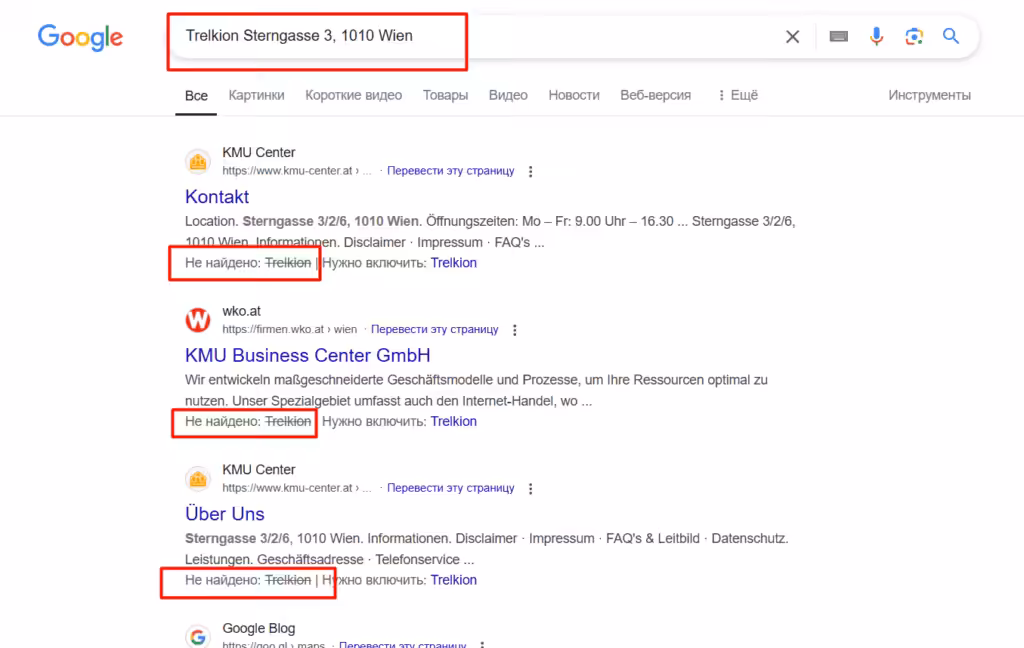
Task: Open the Google logo homepage
Action: click(x=80, y=37)
